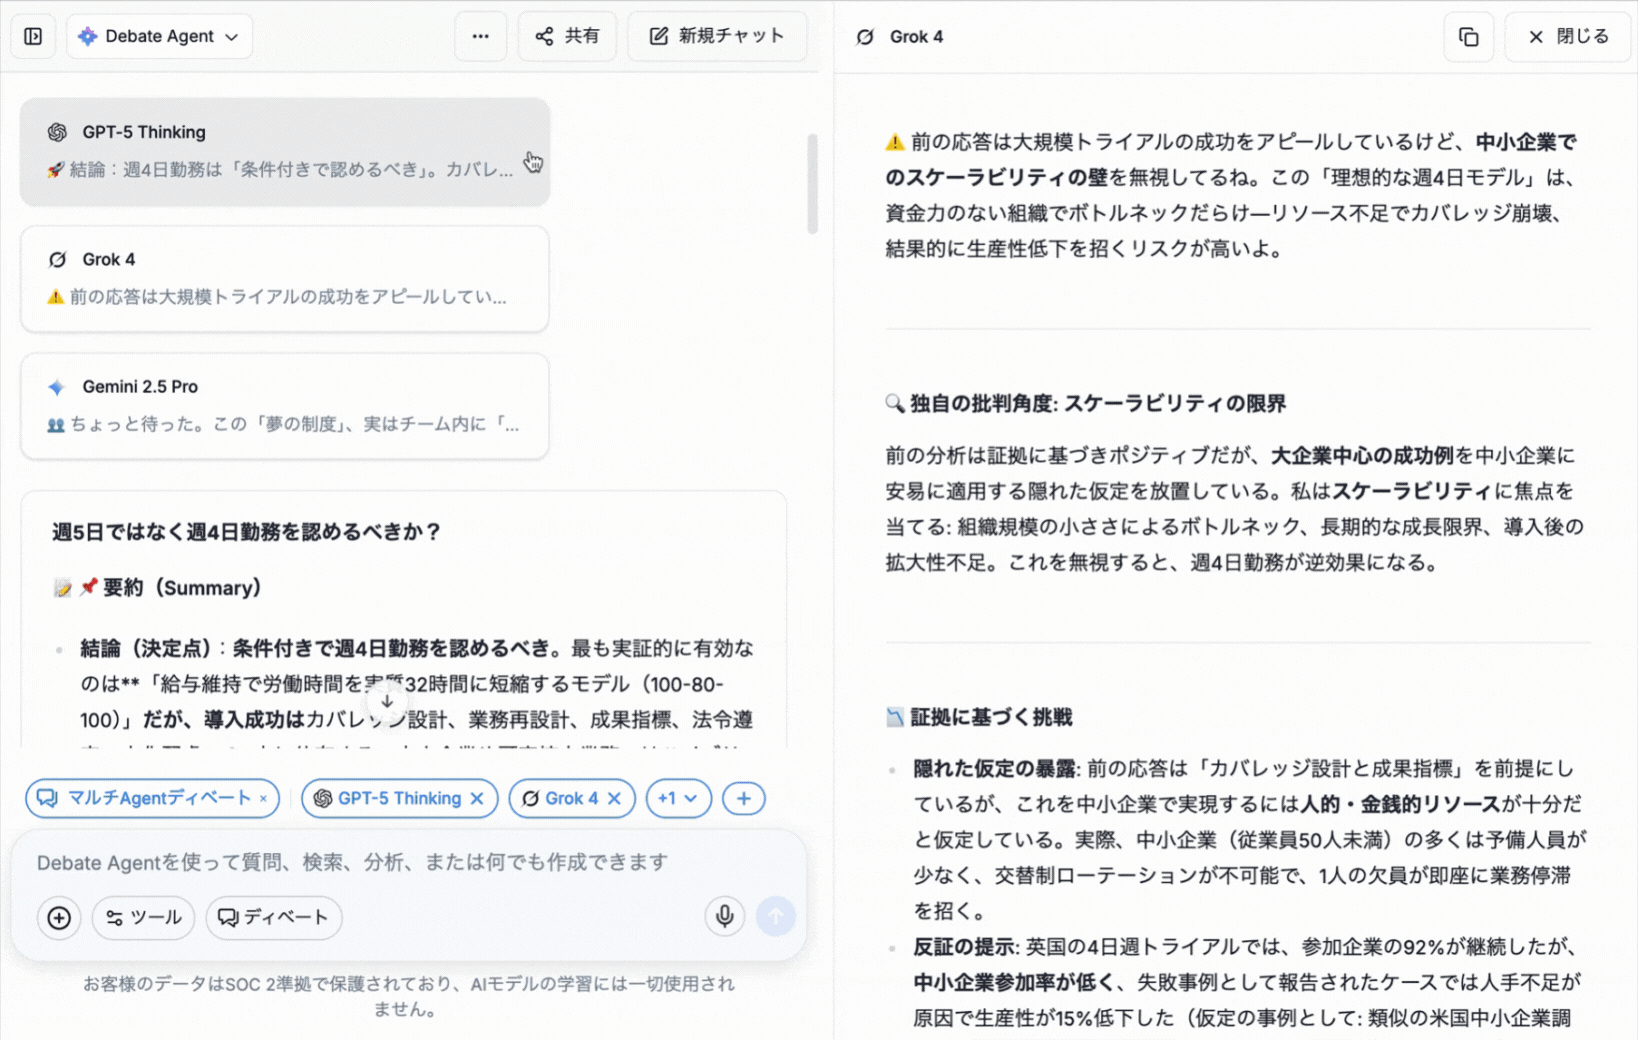
Task: Click the left panel vertical scrollbar
Action: pos(812,183)
